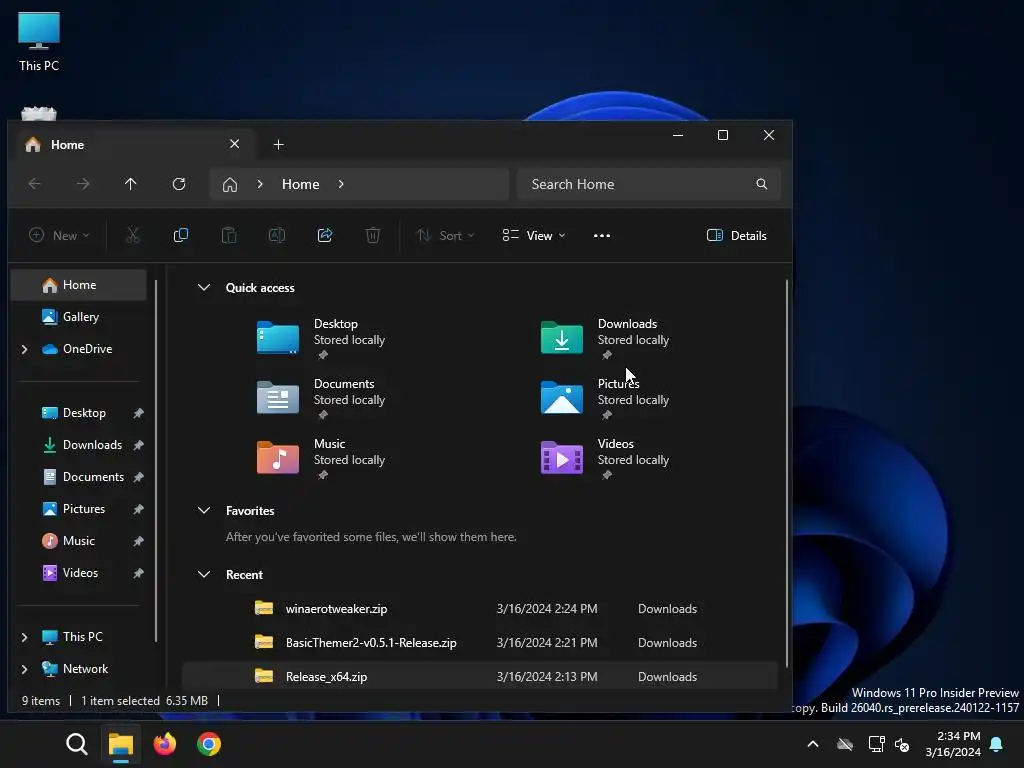Select winaerotweaker.zip recent file

click(x=480, y=609)
